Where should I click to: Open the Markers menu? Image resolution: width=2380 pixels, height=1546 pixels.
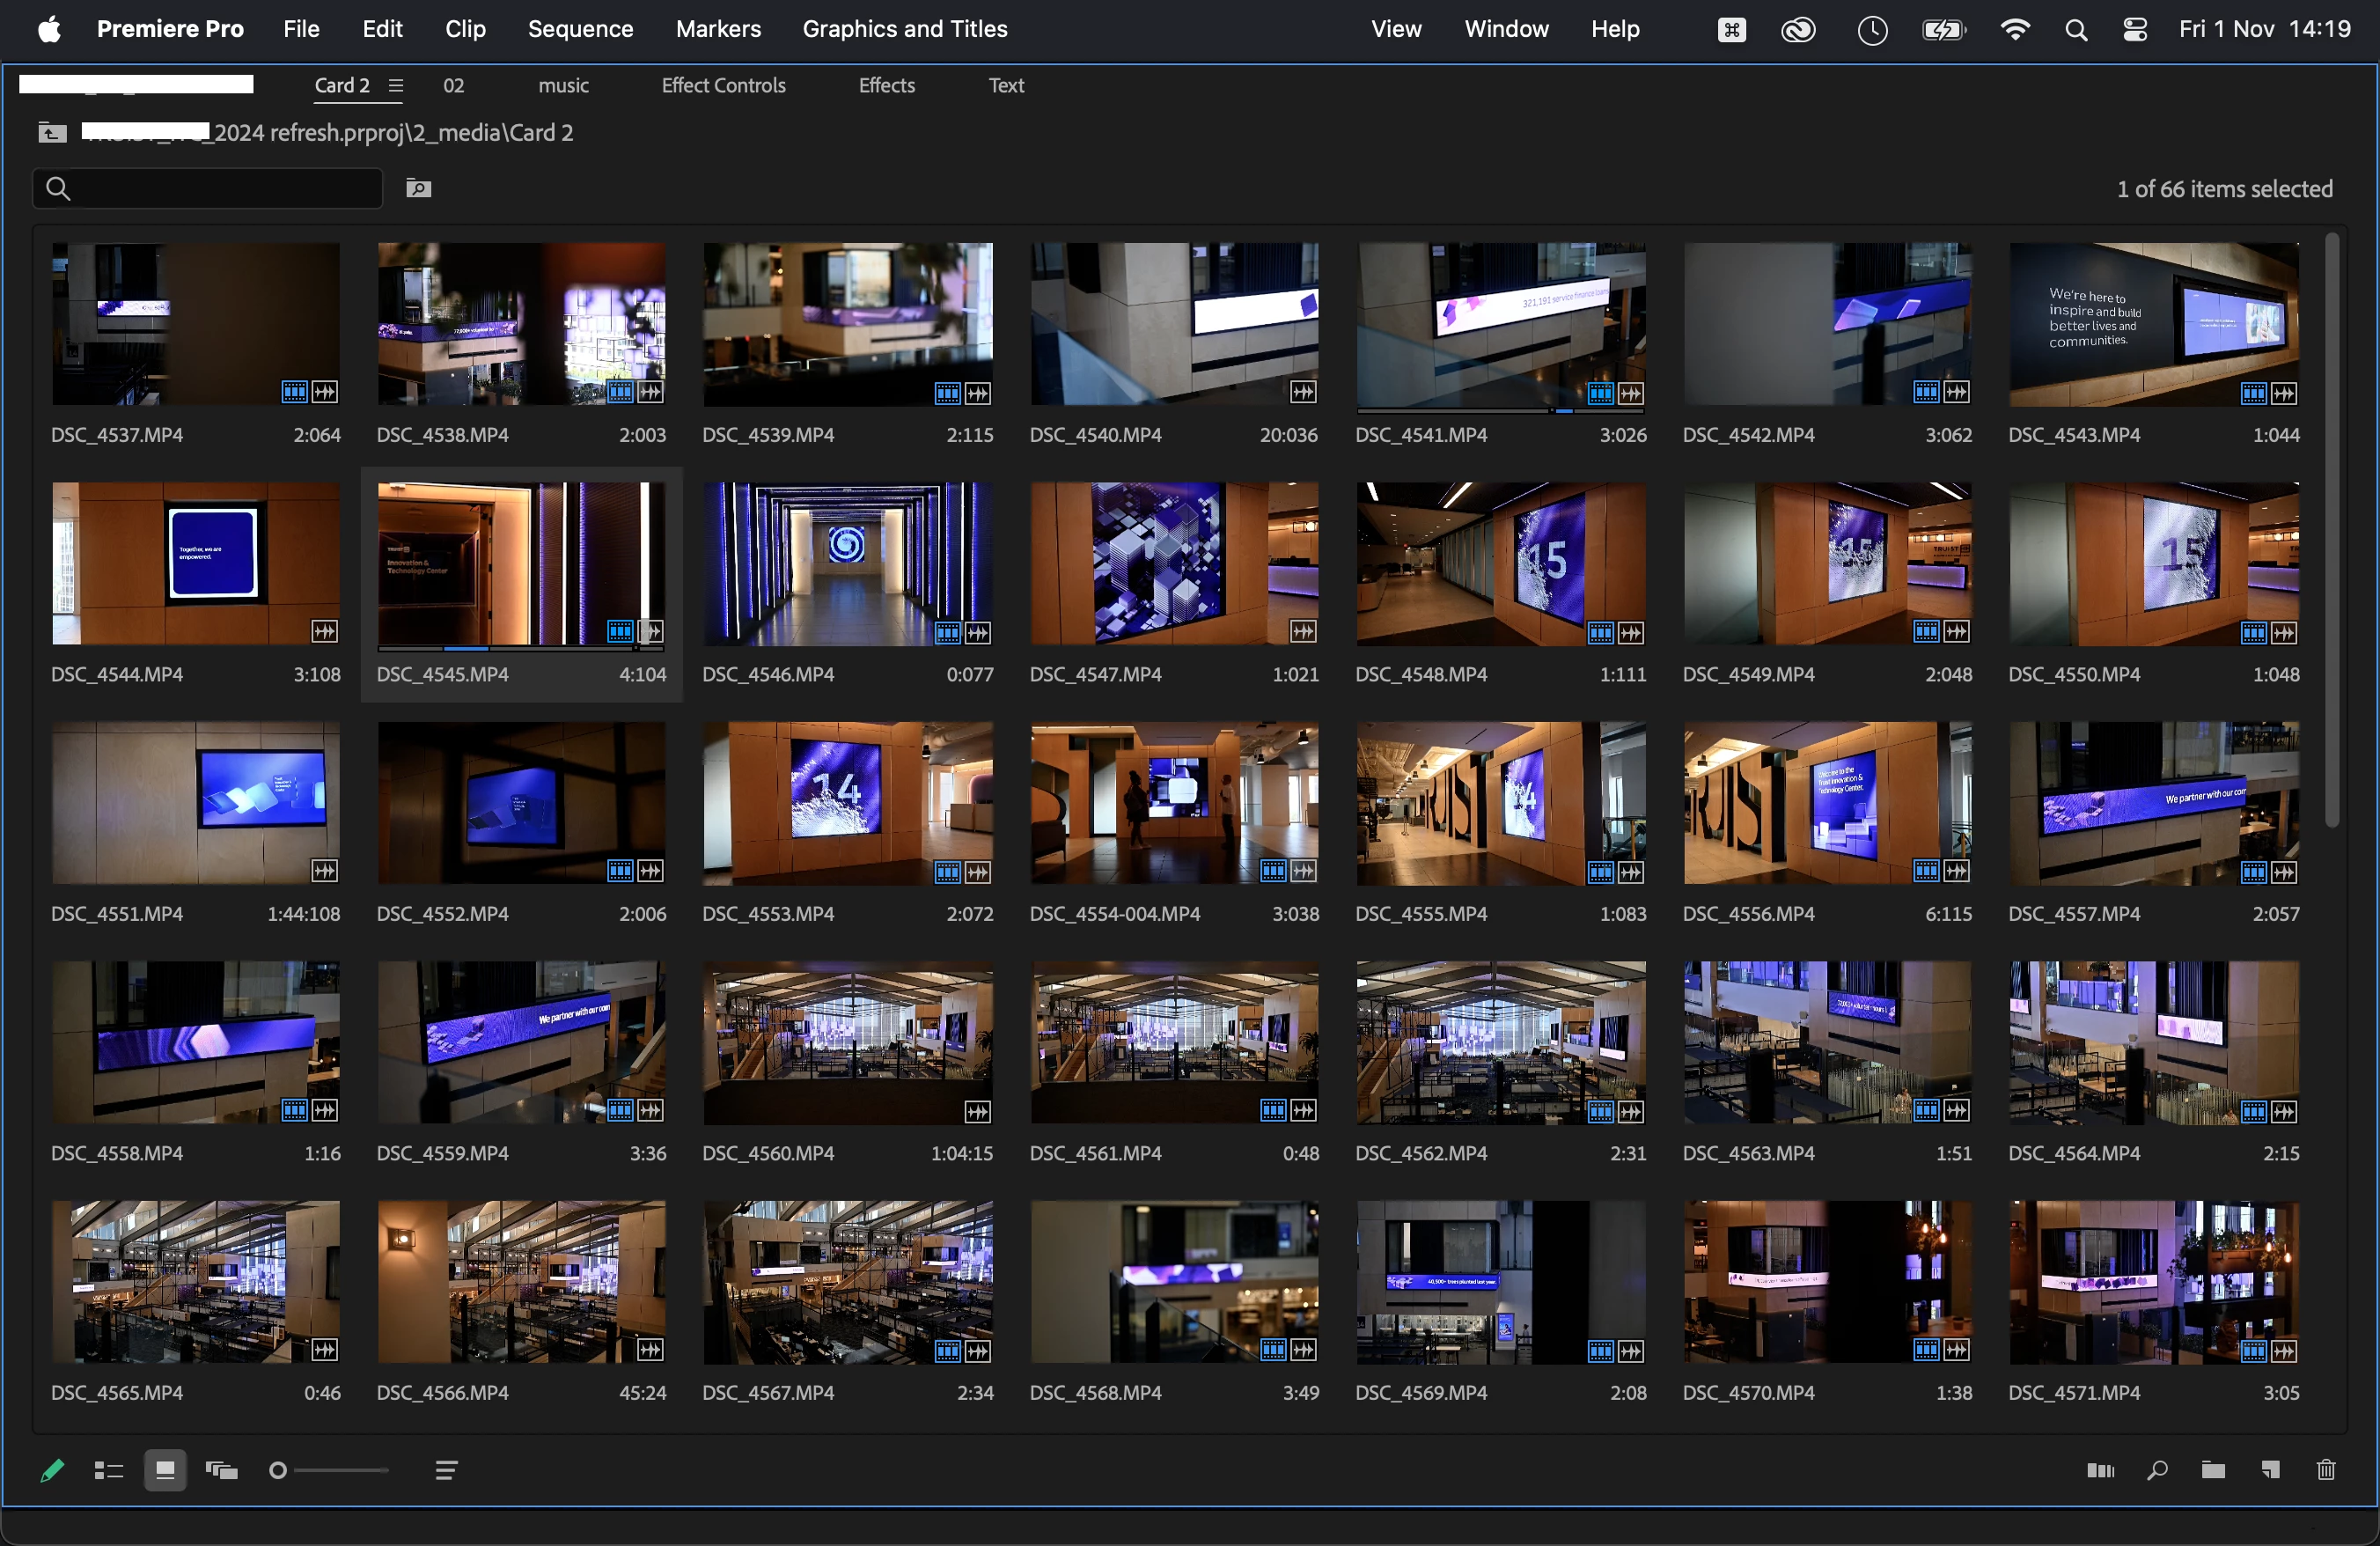[x=718, y=29]
